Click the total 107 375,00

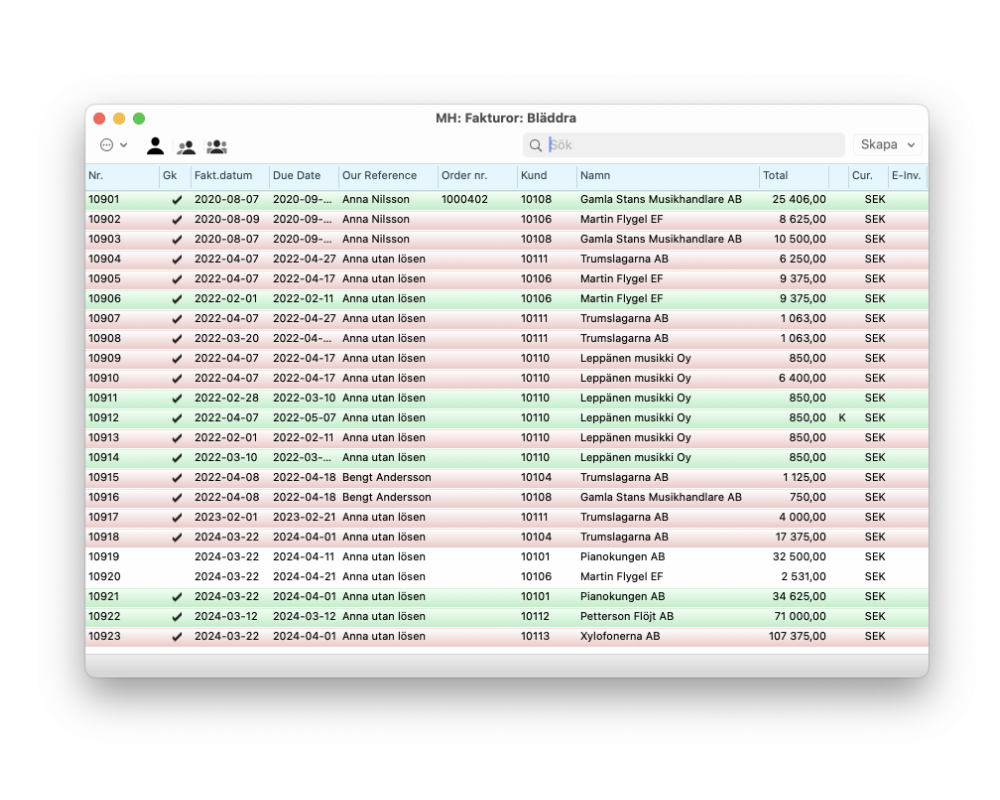coord(797,636)
